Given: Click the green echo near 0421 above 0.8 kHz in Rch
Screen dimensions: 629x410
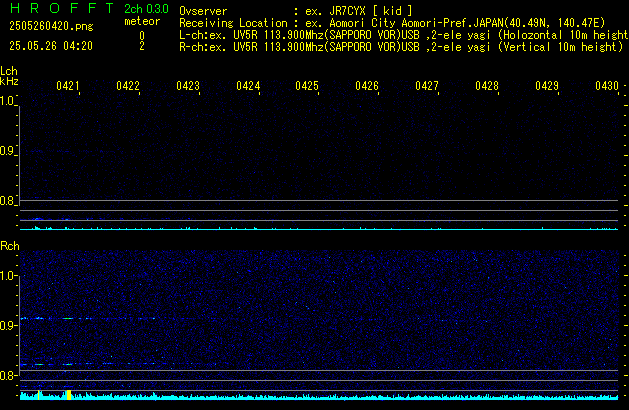Looking at the screenshot, I should pyautogui.click(x=69, y=364).
